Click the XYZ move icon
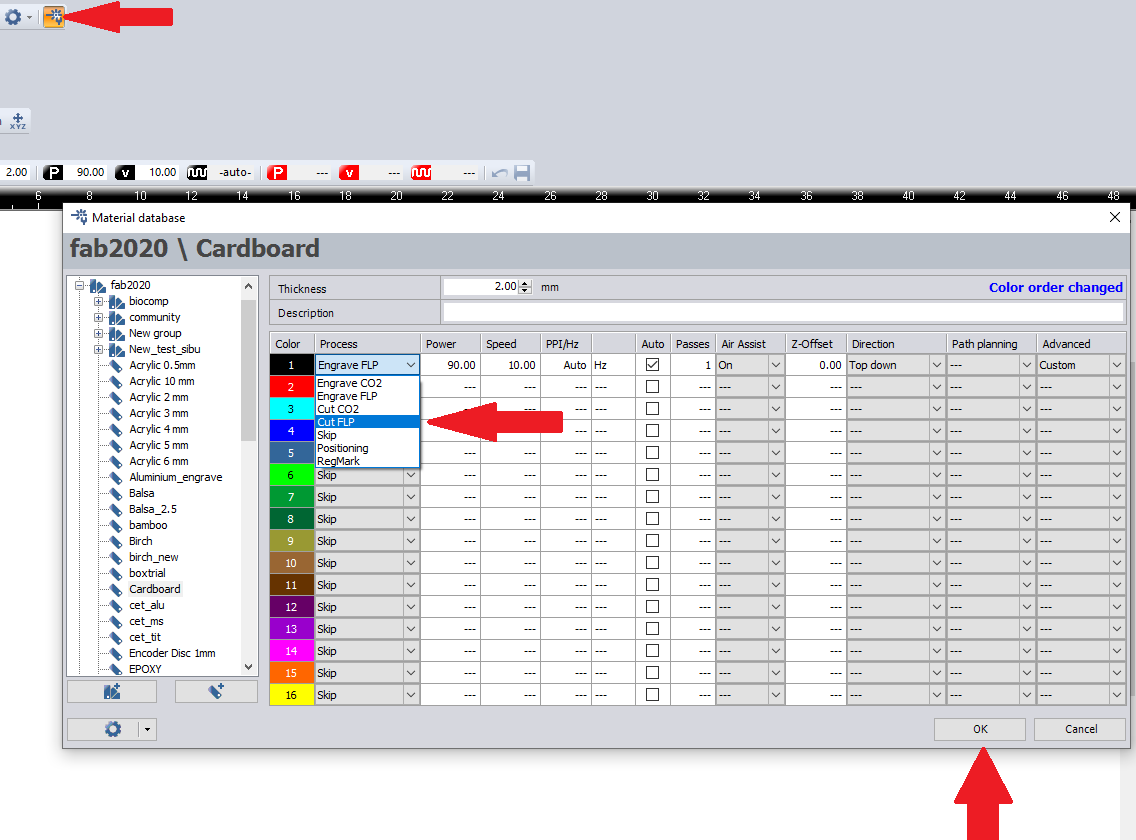Screen dimensions: 1136x840 18,121
